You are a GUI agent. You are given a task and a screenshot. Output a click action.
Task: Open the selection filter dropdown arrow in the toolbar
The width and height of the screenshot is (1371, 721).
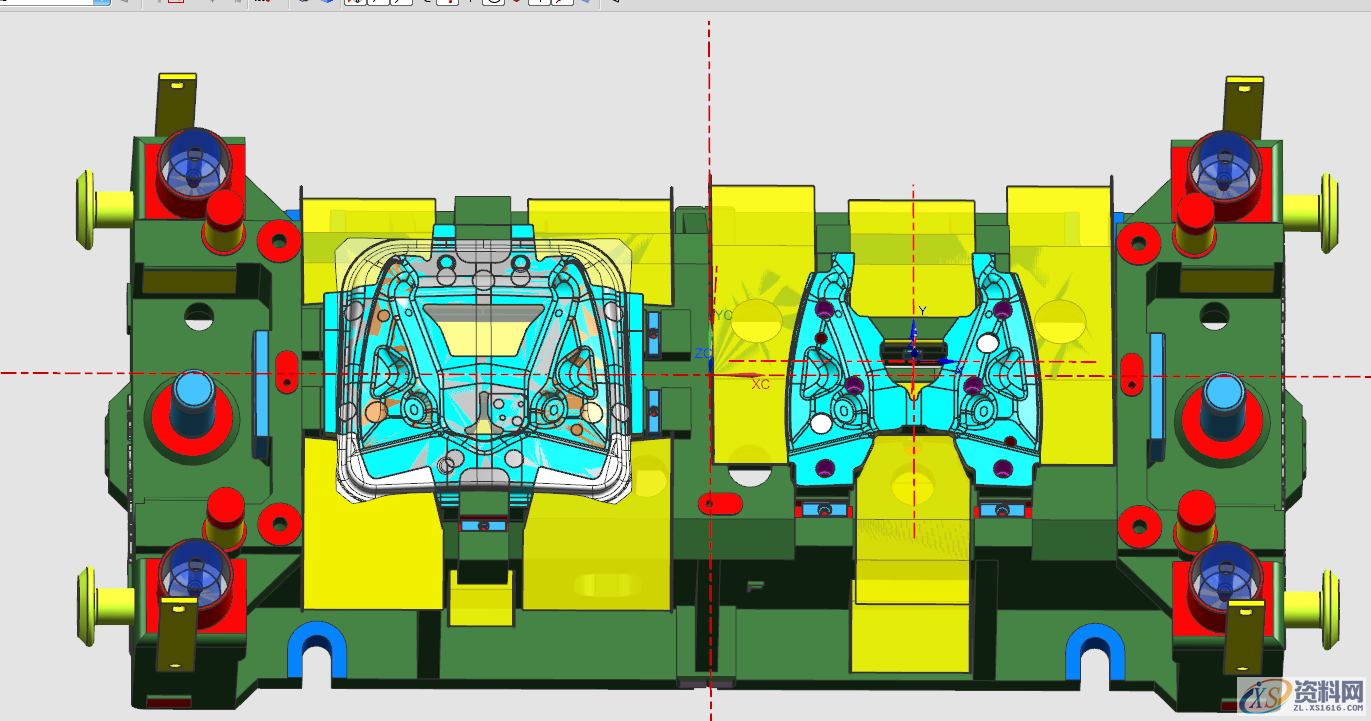click(102, 3)
